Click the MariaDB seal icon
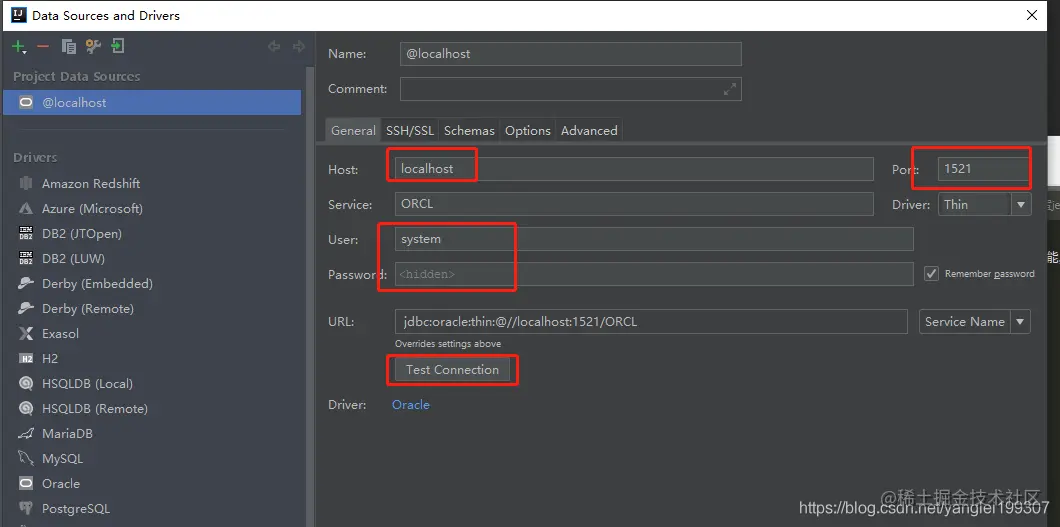This screenshot has width=1060, height=527. tap(26, 434)
